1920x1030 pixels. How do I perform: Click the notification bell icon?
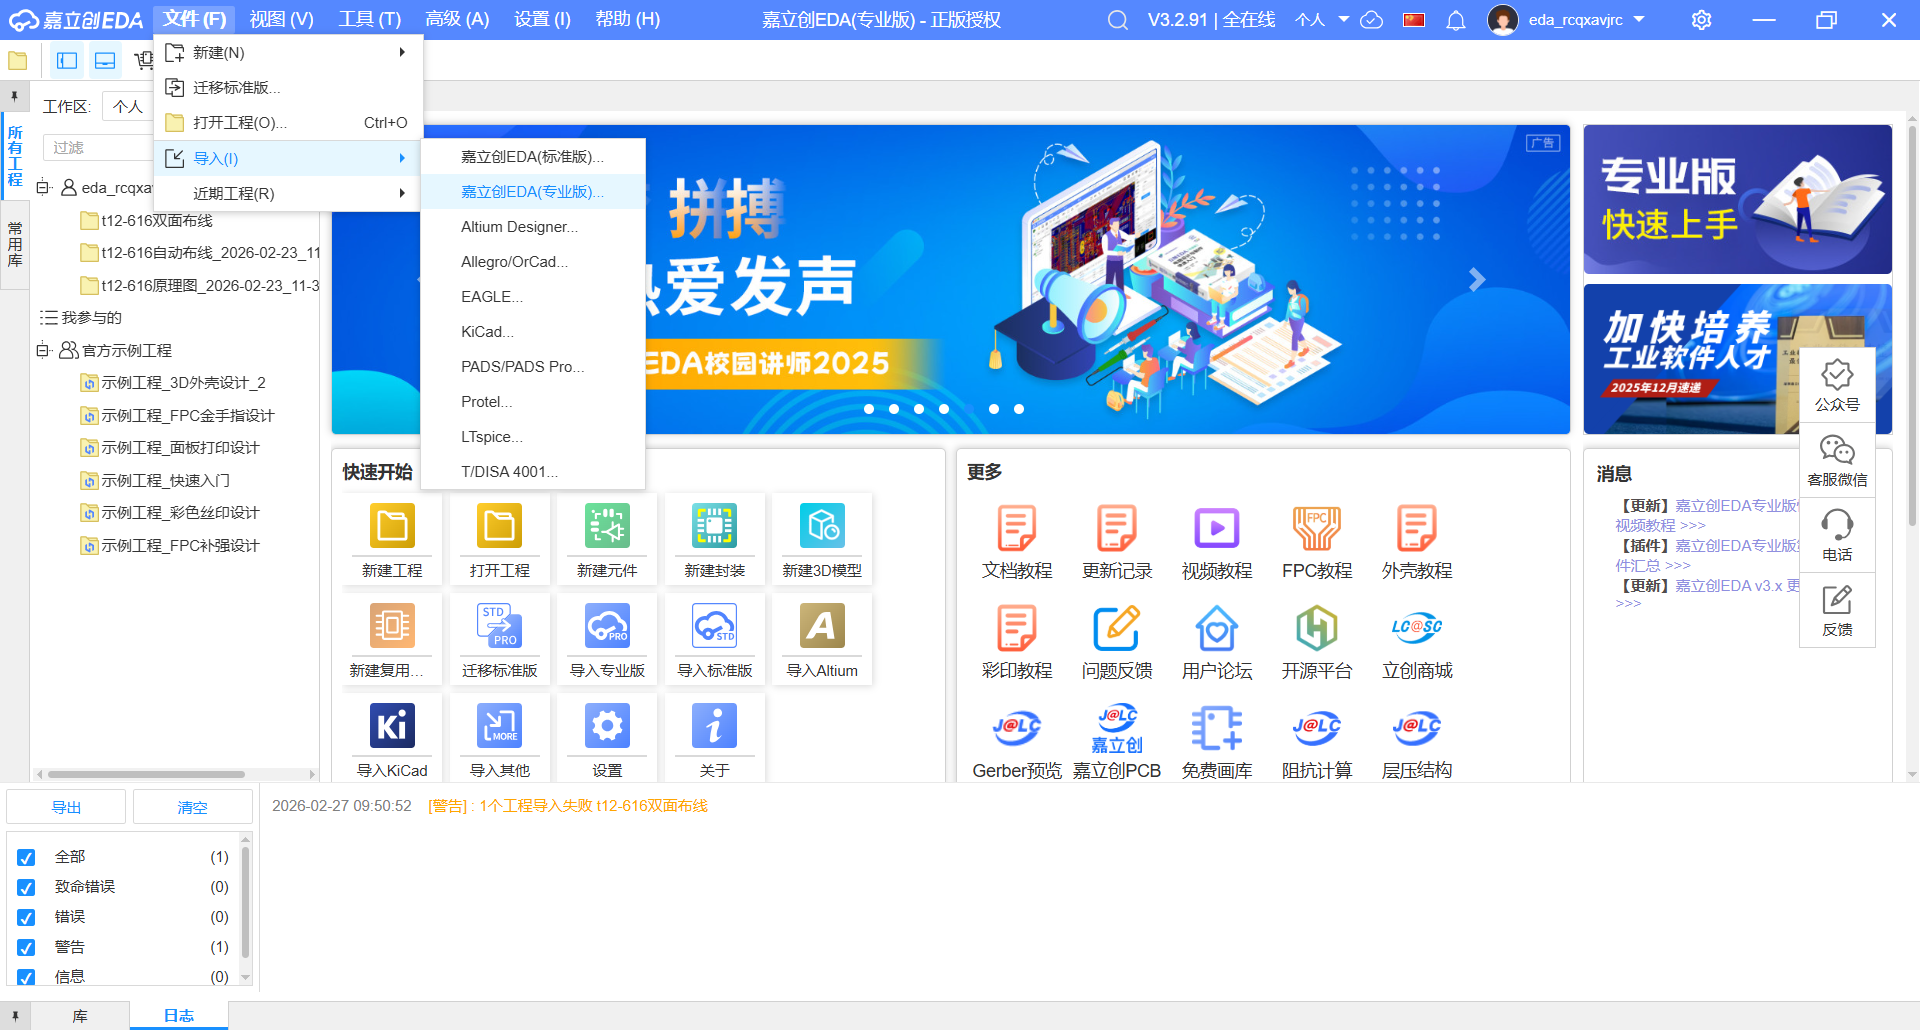click(x=1456, y=20)
